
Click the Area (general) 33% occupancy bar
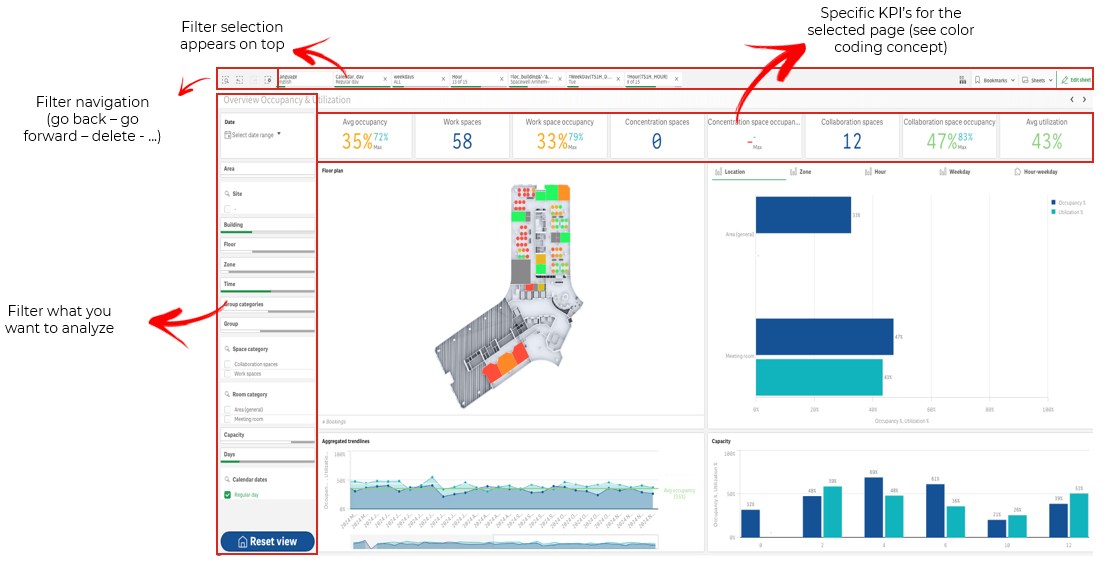click(803, 215)
